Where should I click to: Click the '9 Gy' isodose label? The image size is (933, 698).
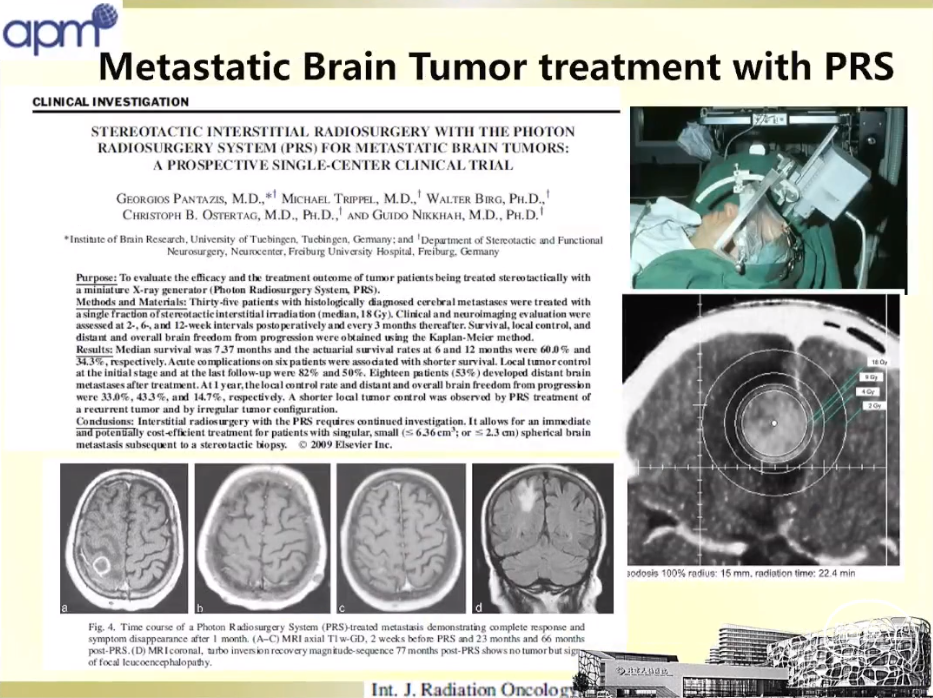pyautogui.click(x=871, y=377)
